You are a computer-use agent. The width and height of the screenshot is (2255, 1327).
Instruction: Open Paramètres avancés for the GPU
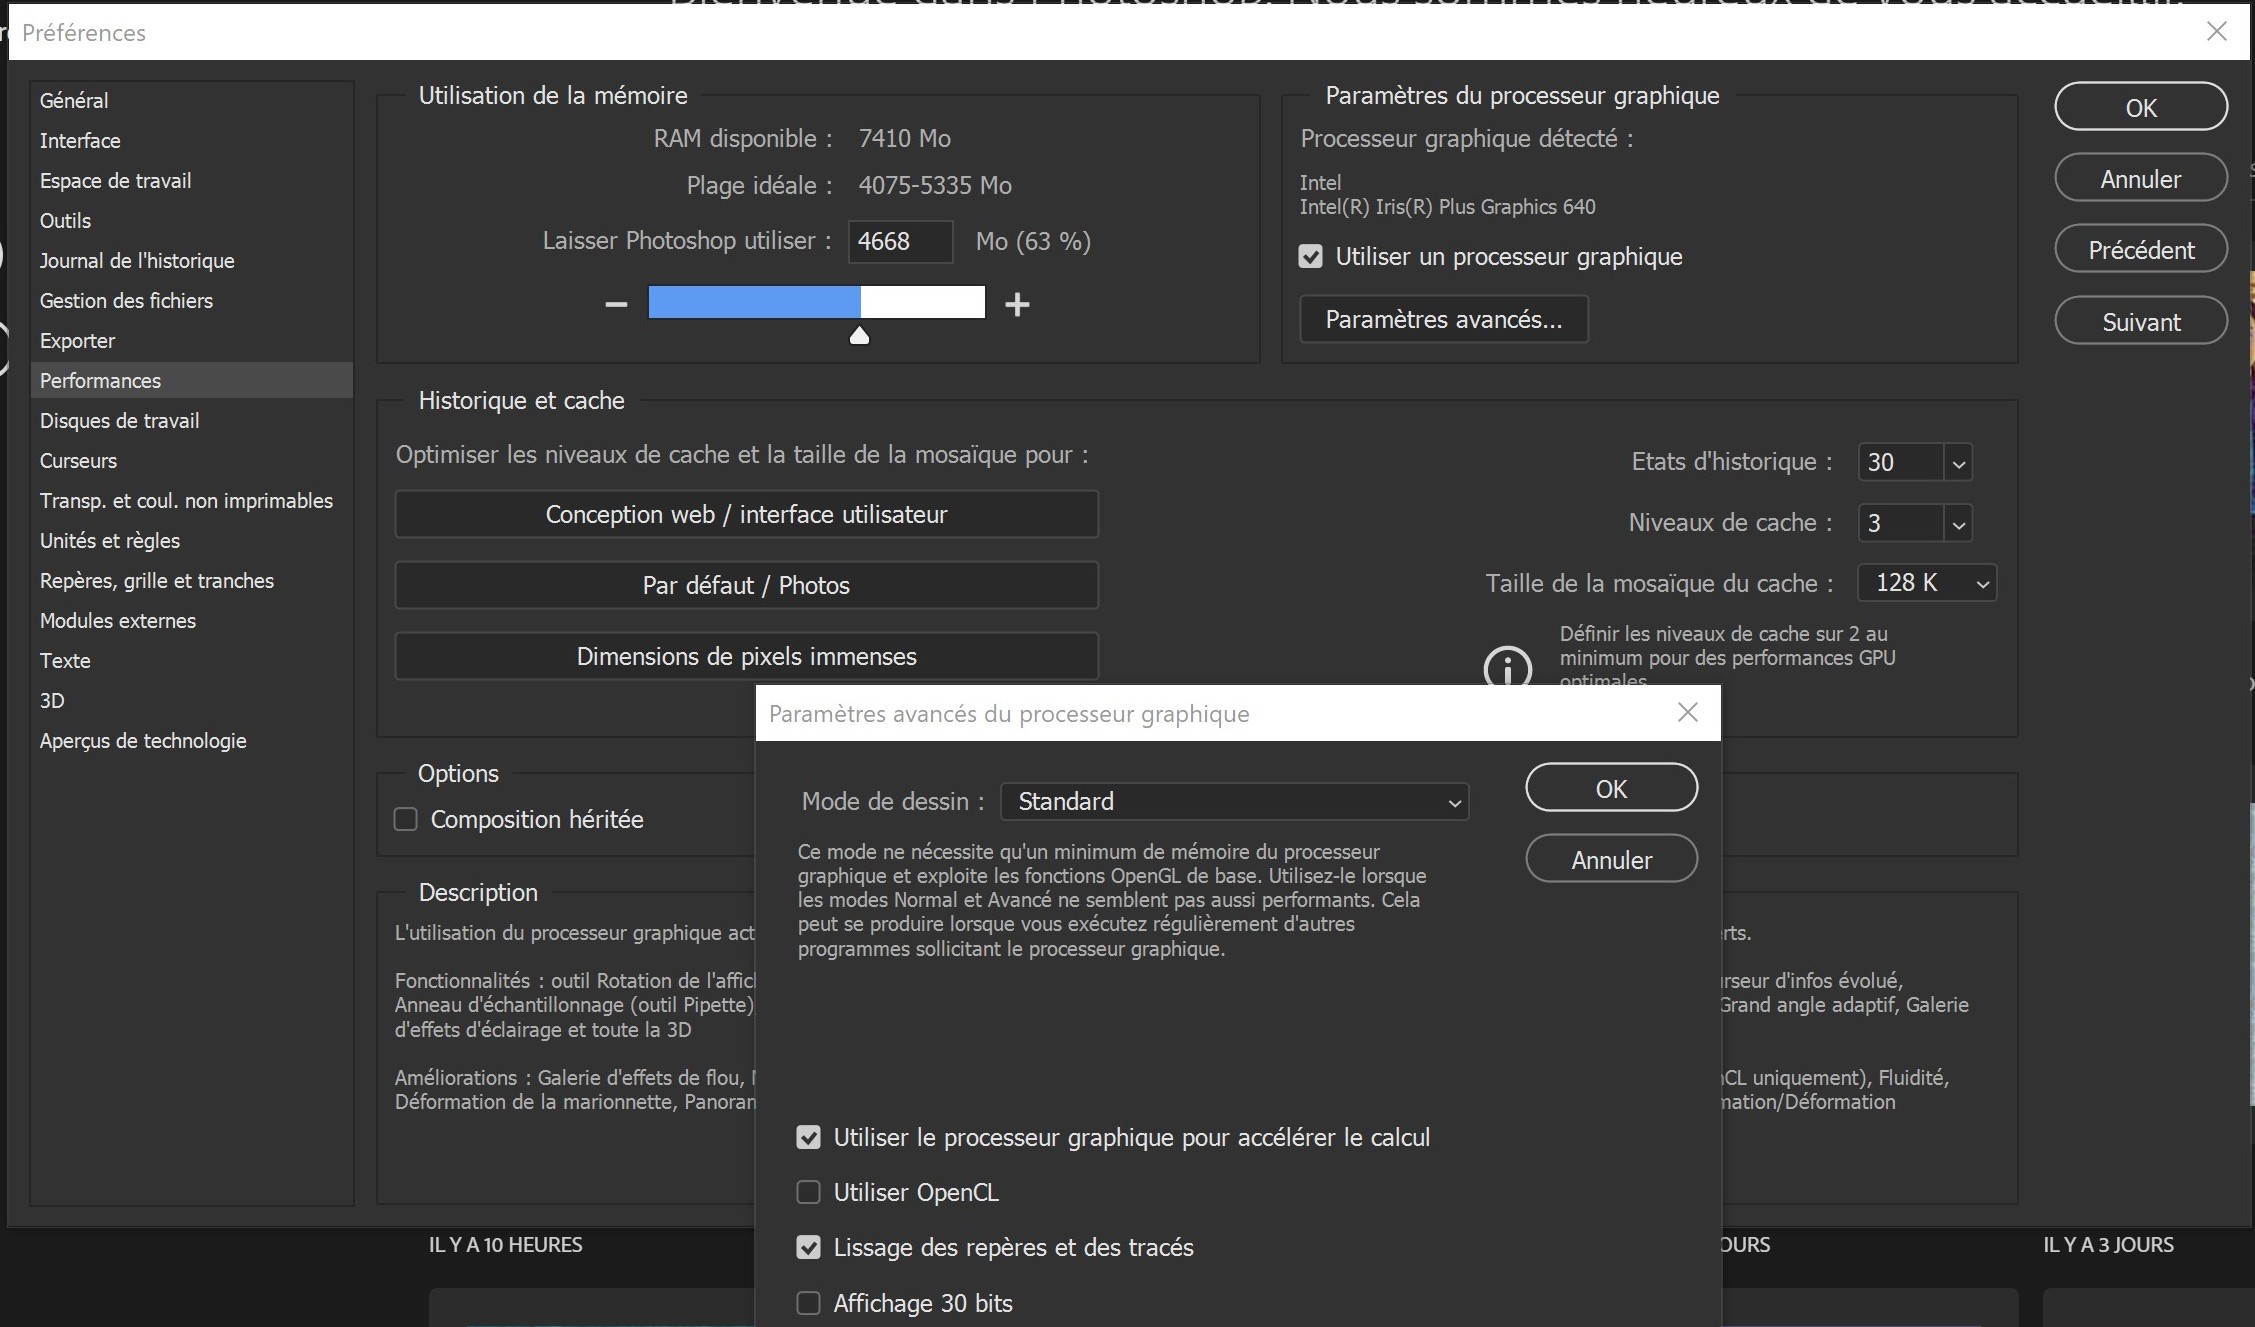pyautogui.click(x=1444, y=318)
